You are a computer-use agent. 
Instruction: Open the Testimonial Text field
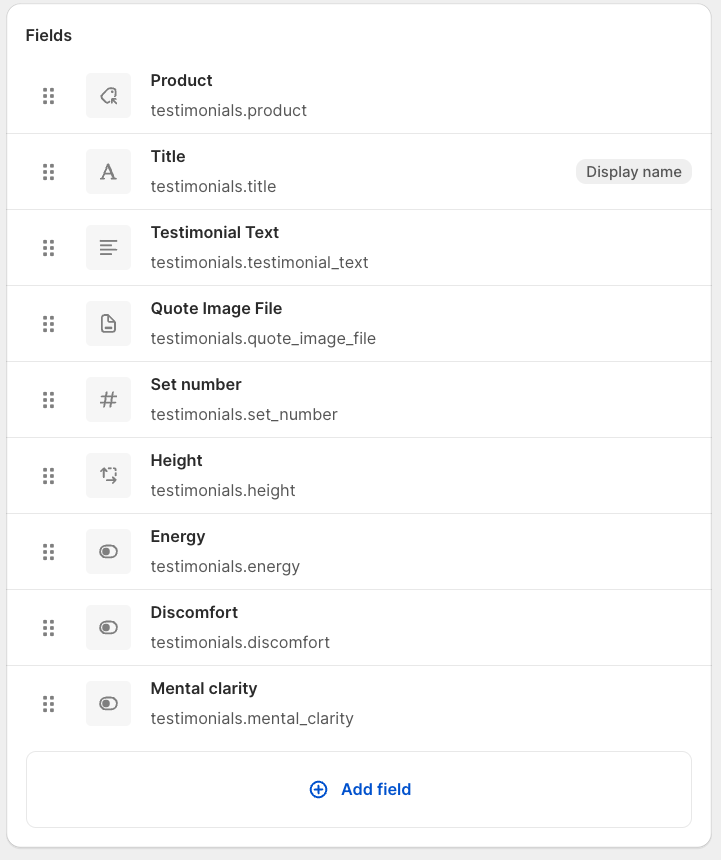pyautogui.click(x=214, y=233)
